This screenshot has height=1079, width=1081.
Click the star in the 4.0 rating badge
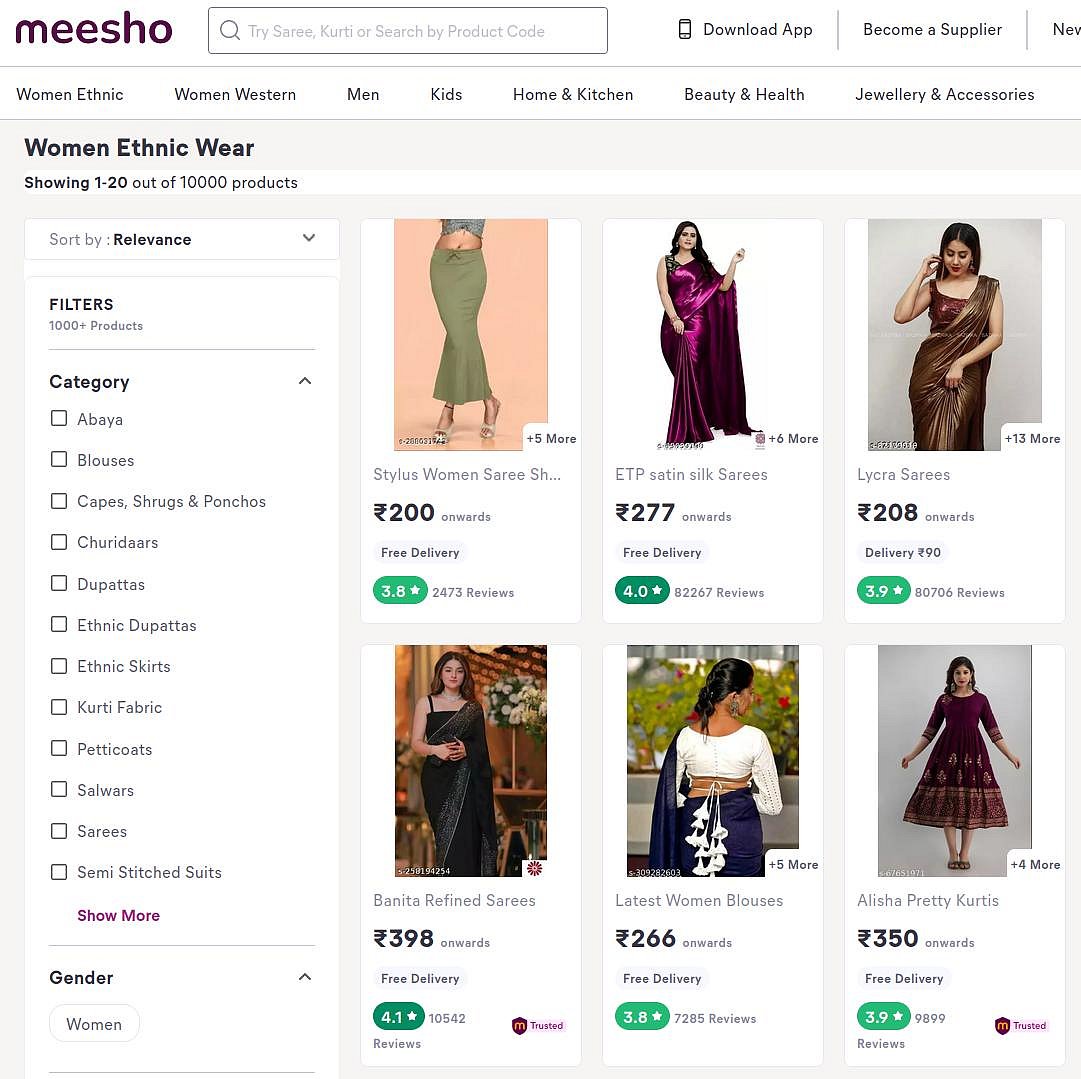point(655,590)
